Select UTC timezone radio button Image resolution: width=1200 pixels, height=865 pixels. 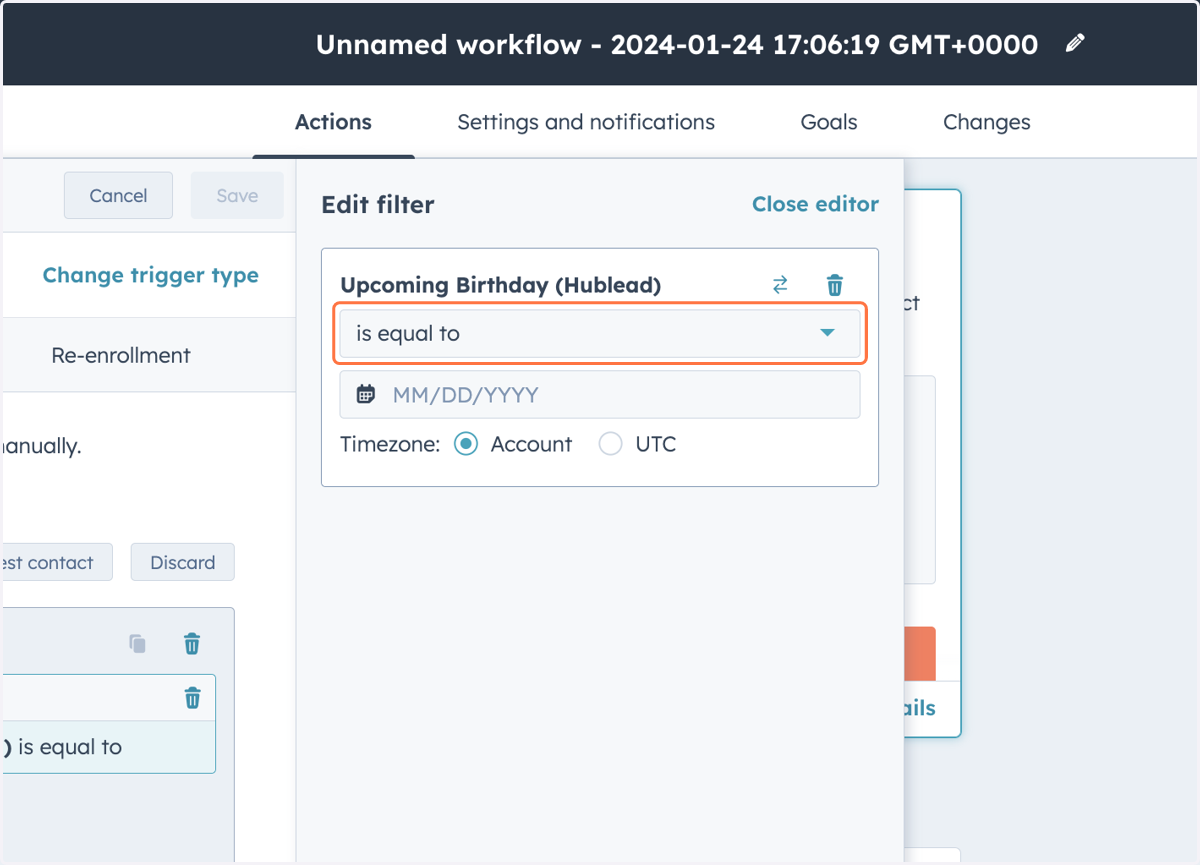coord(610,444)
